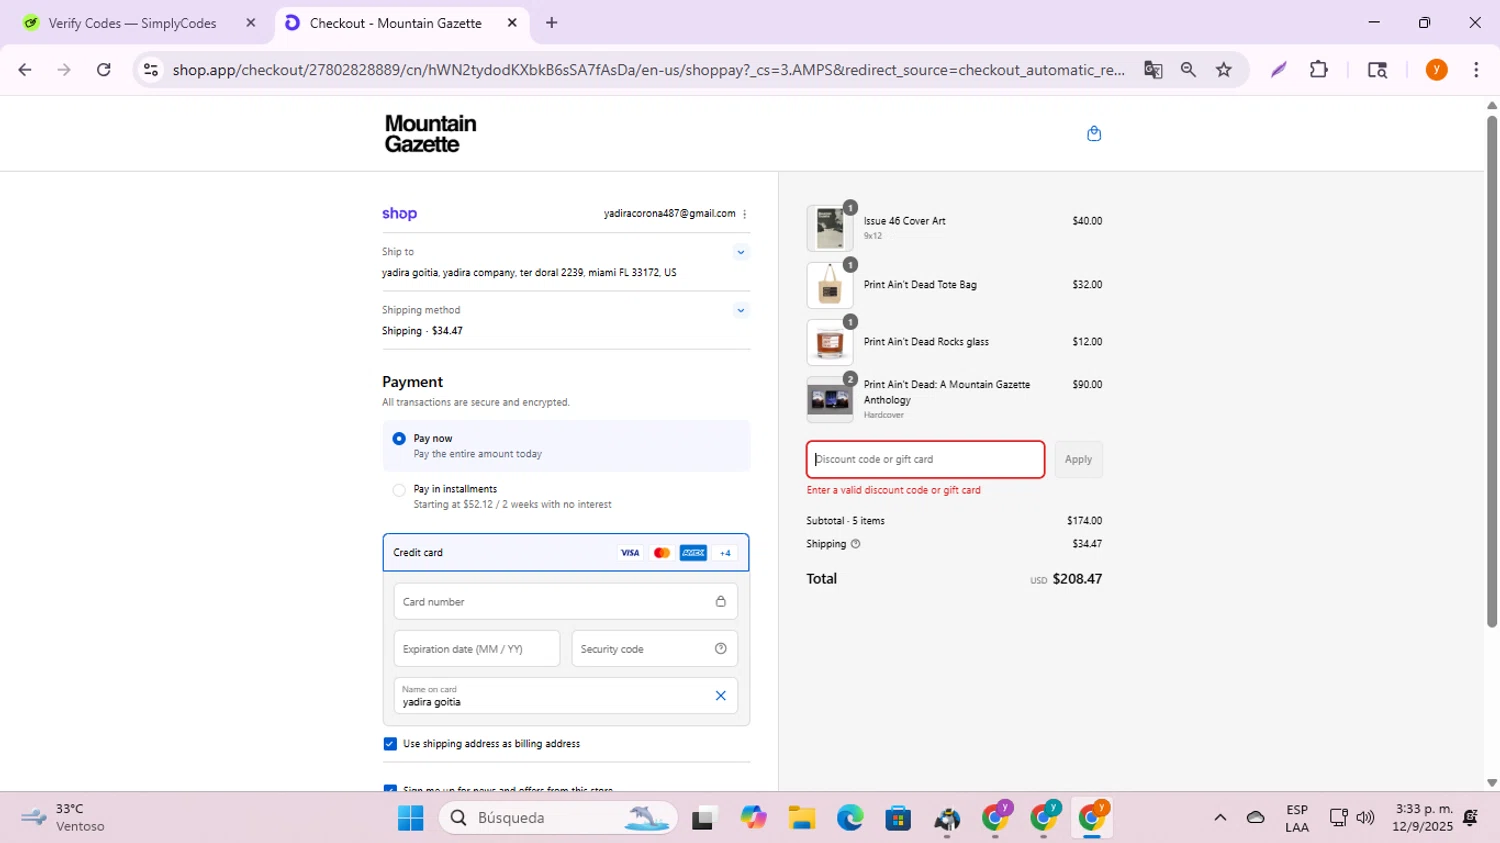Open the Extensions puzzle icon
Screen dimensions: 1500x843
coord(1319,70)
